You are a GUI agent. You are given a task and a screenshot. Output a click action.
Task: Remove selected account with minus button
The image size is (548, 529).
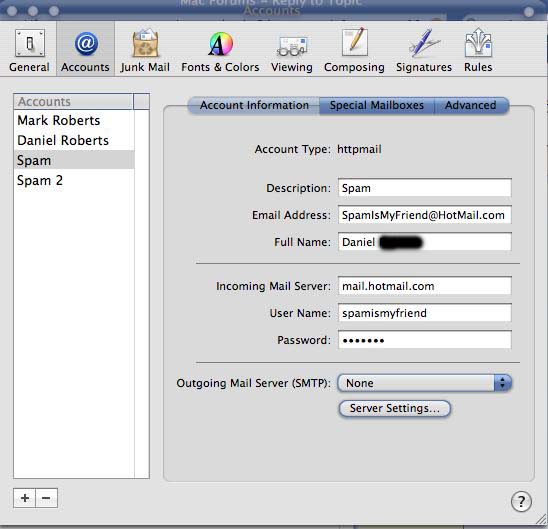[x=46, y=498]
